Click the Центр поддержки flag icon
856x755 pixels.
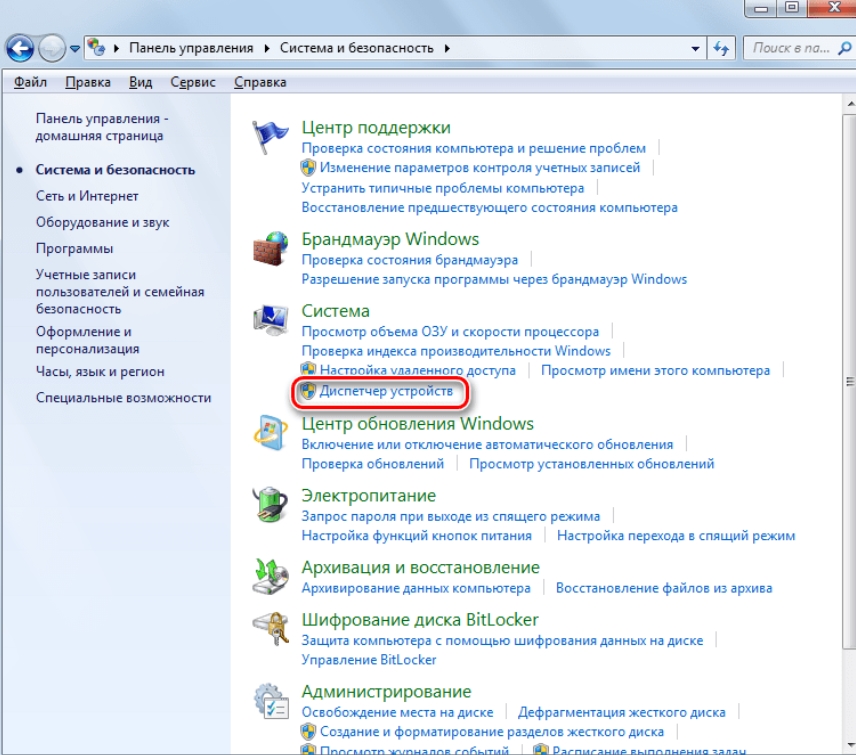[x=270, y=135]
